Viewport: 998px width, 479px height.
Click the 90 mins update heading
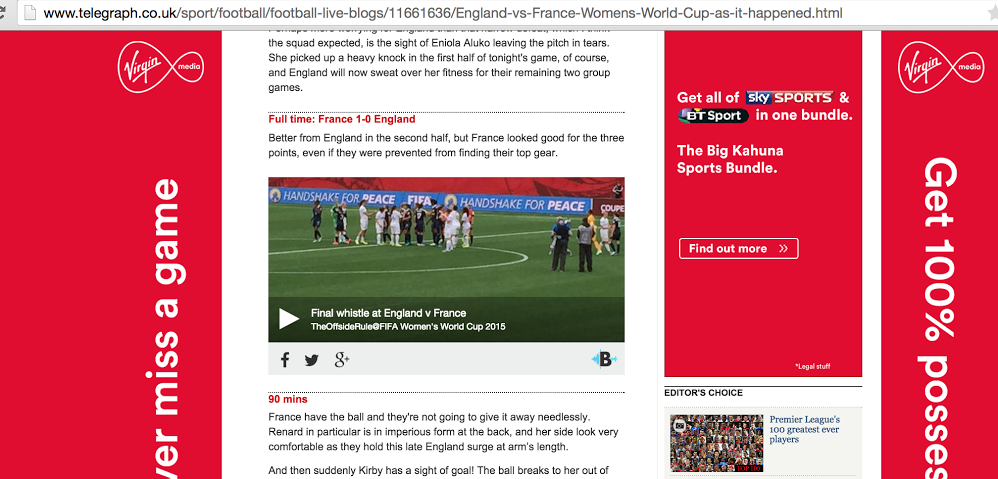(x=288, y=399)
